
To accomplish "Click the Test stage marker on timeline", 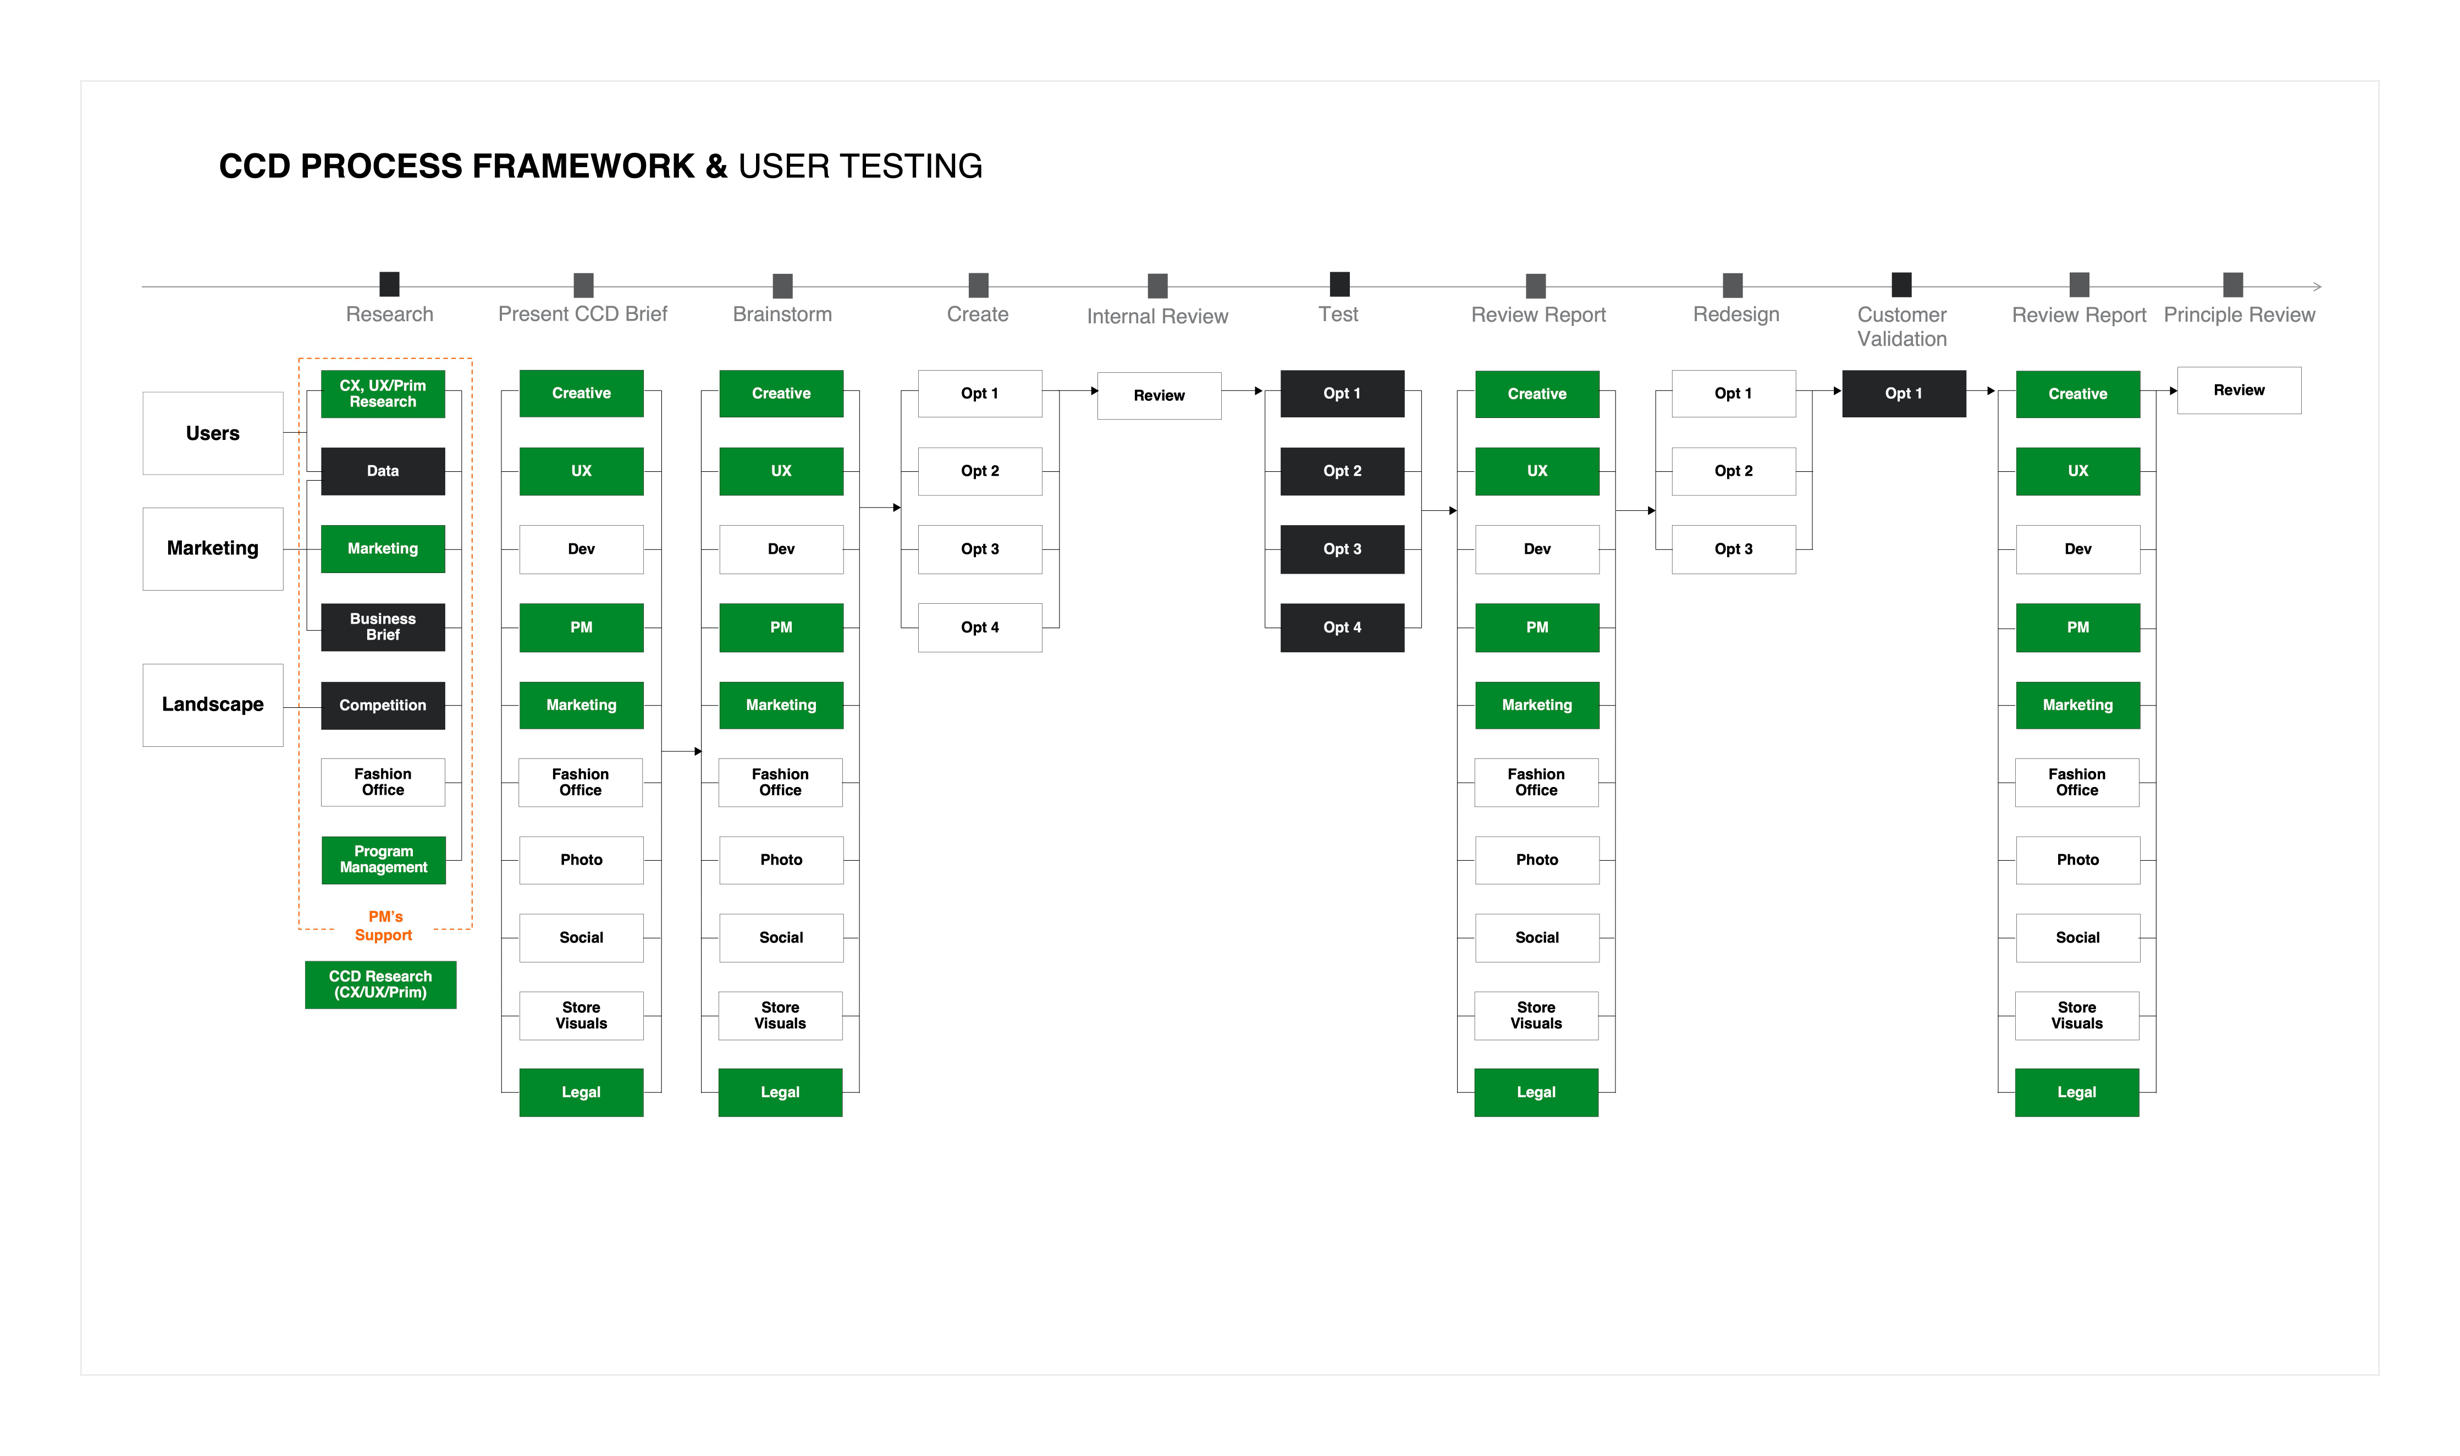I will [1339, 284].
